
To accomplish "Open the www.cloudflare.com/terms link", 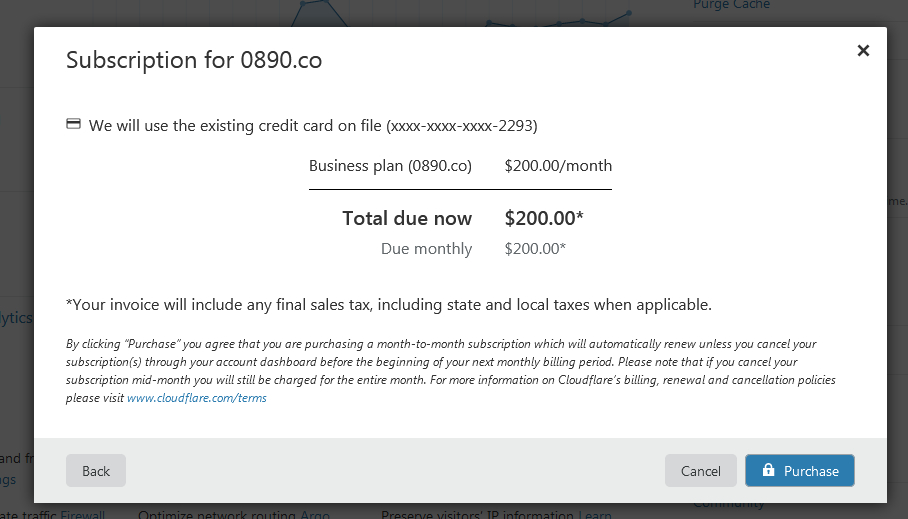I will [x=197, y=398].
